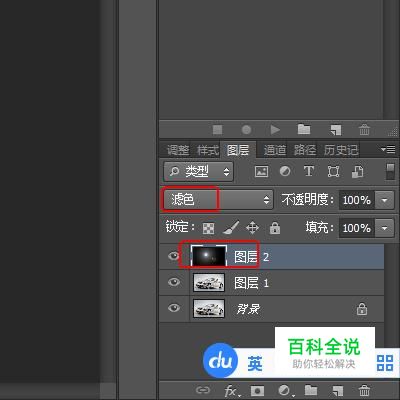Click the 填充 value field

357,228
